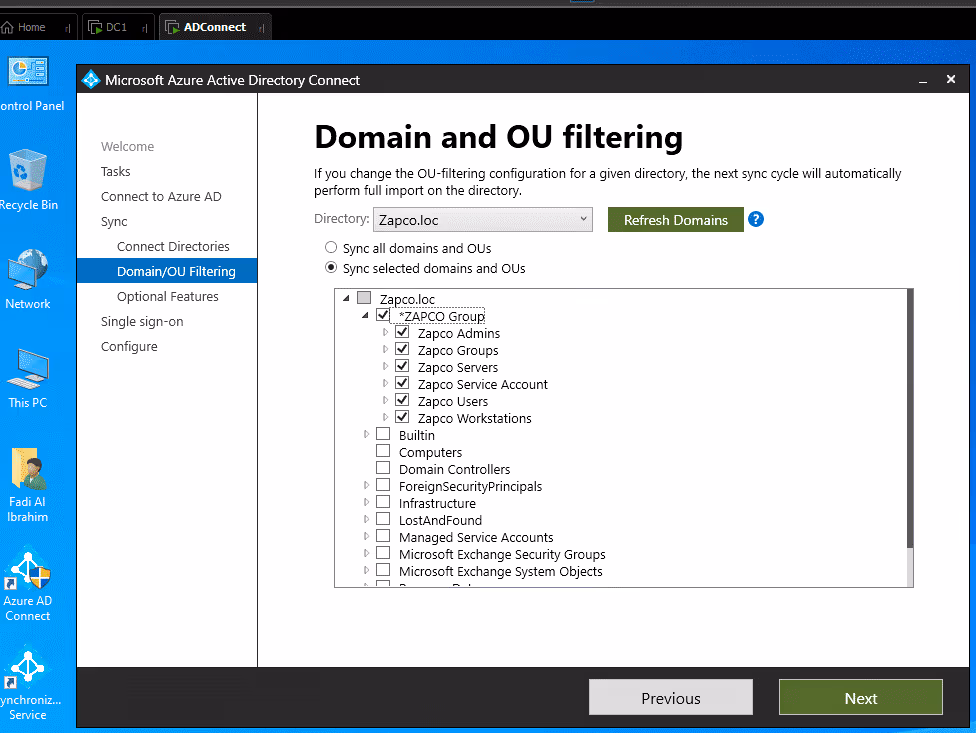Image resolution: width=976 pixels, height=733 pixels.
Task: Expand the Zapco Users node
Action: [385, 400]
